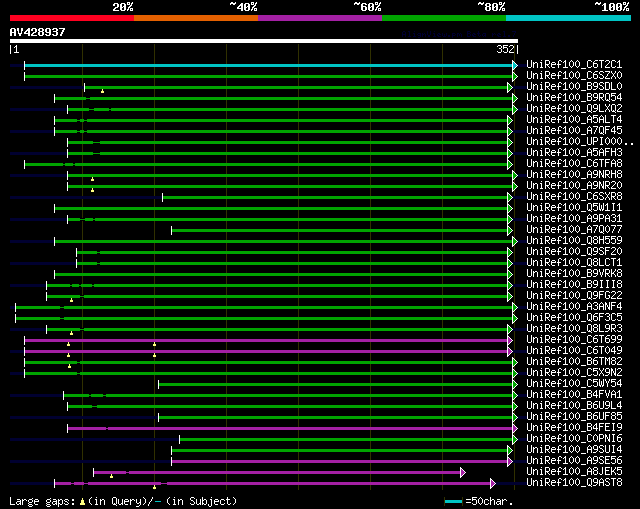Click the cyan arrowhead ending C6T2C1 alignment

point(515,65)
